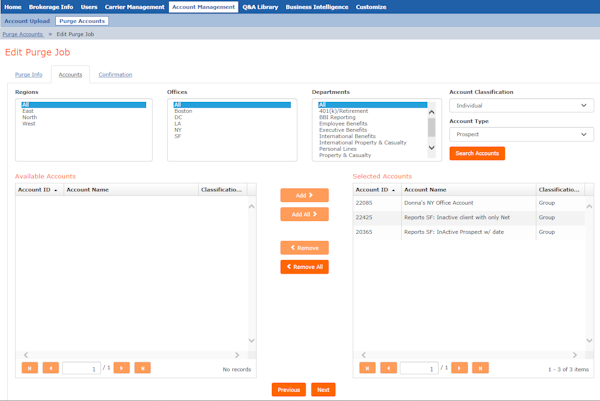This screenshot has width=600, height=401.
Task: Select account 22085 Donna's NY Office Account
Action: click(x=440, y=203)
